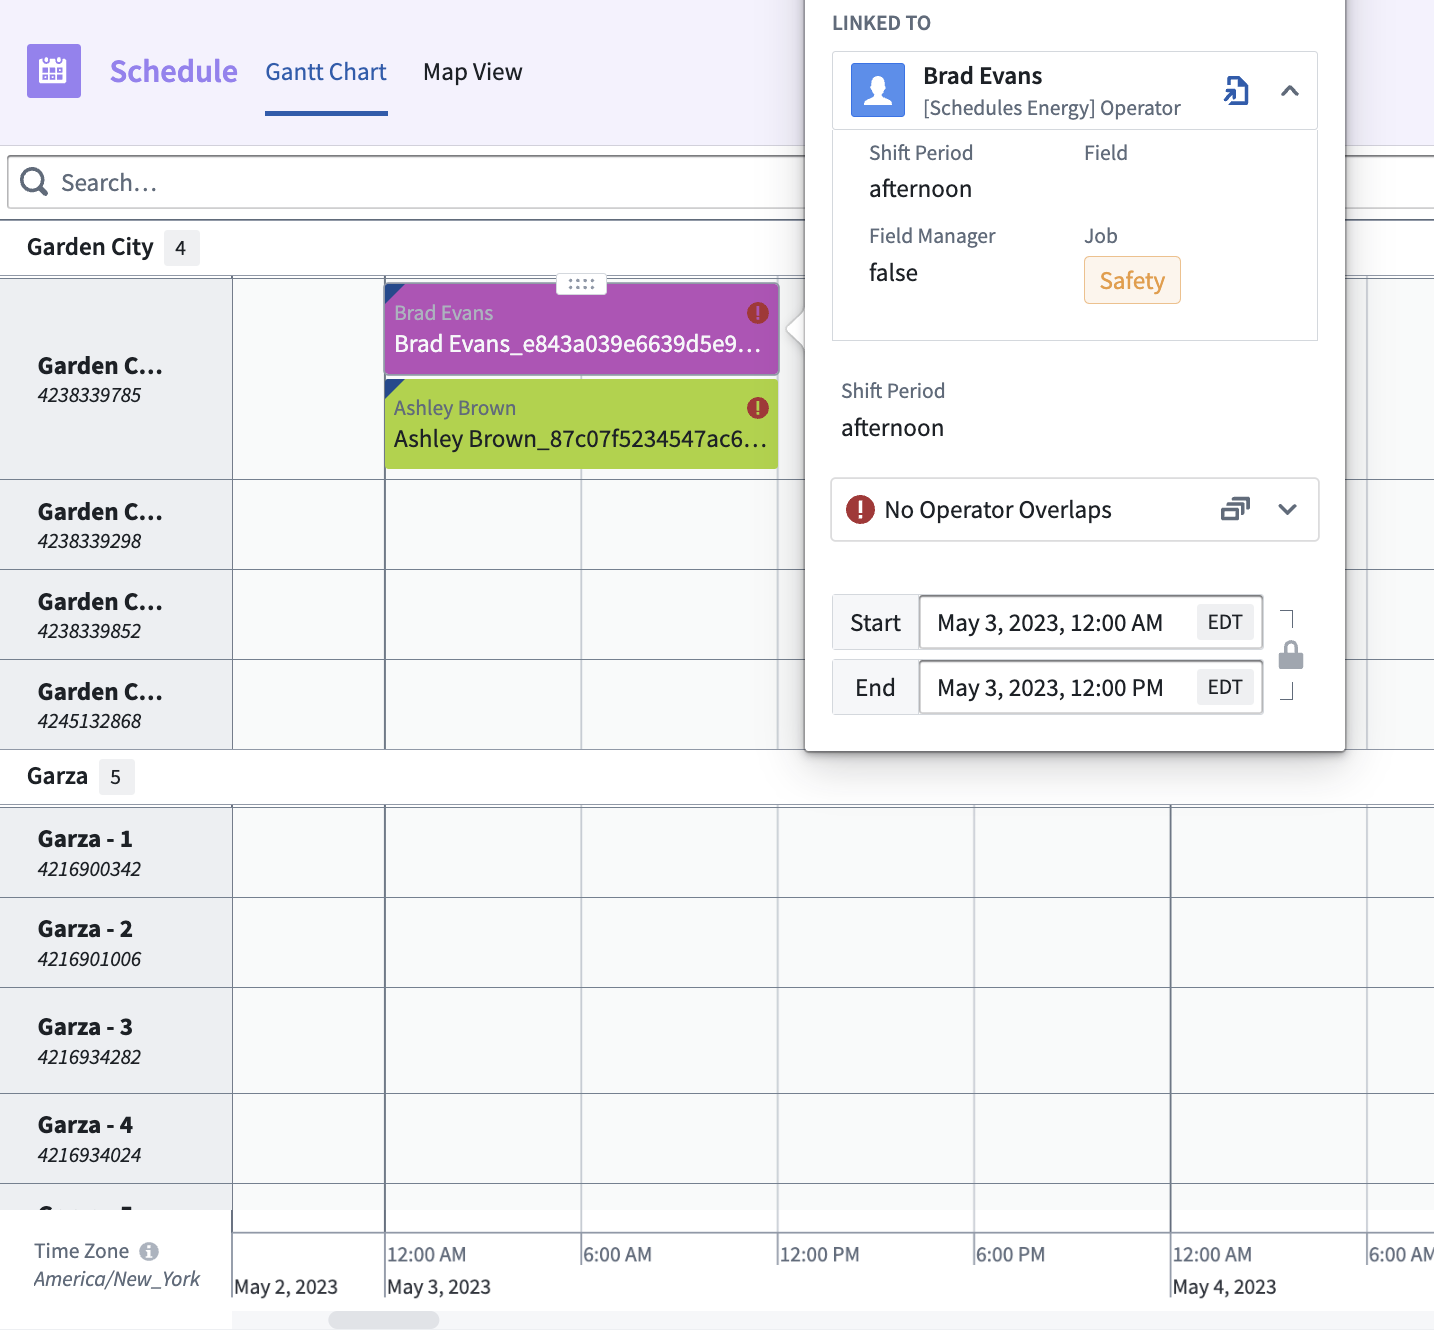Click the No Operator Overlaps error icon
1434x1330 pixels.
pos(860,510)
